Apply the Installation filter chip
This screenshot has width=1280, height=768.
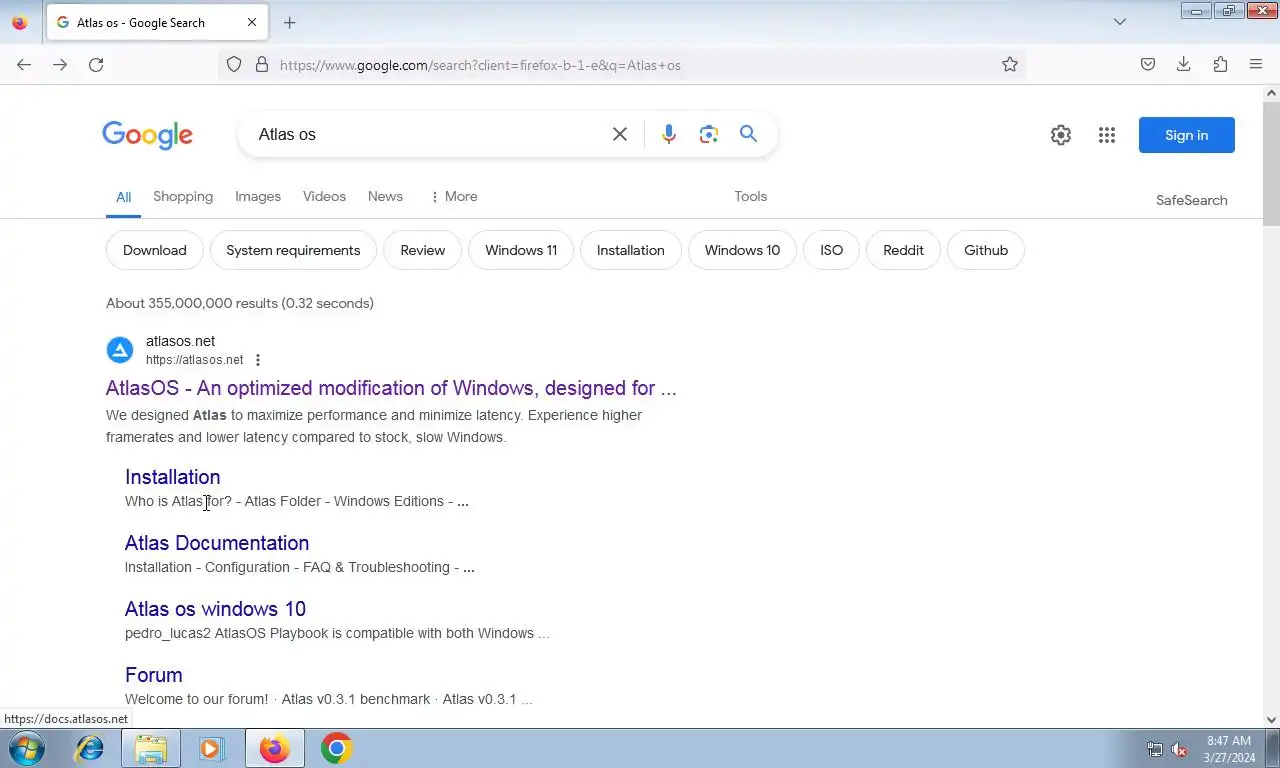click(630, 250)
